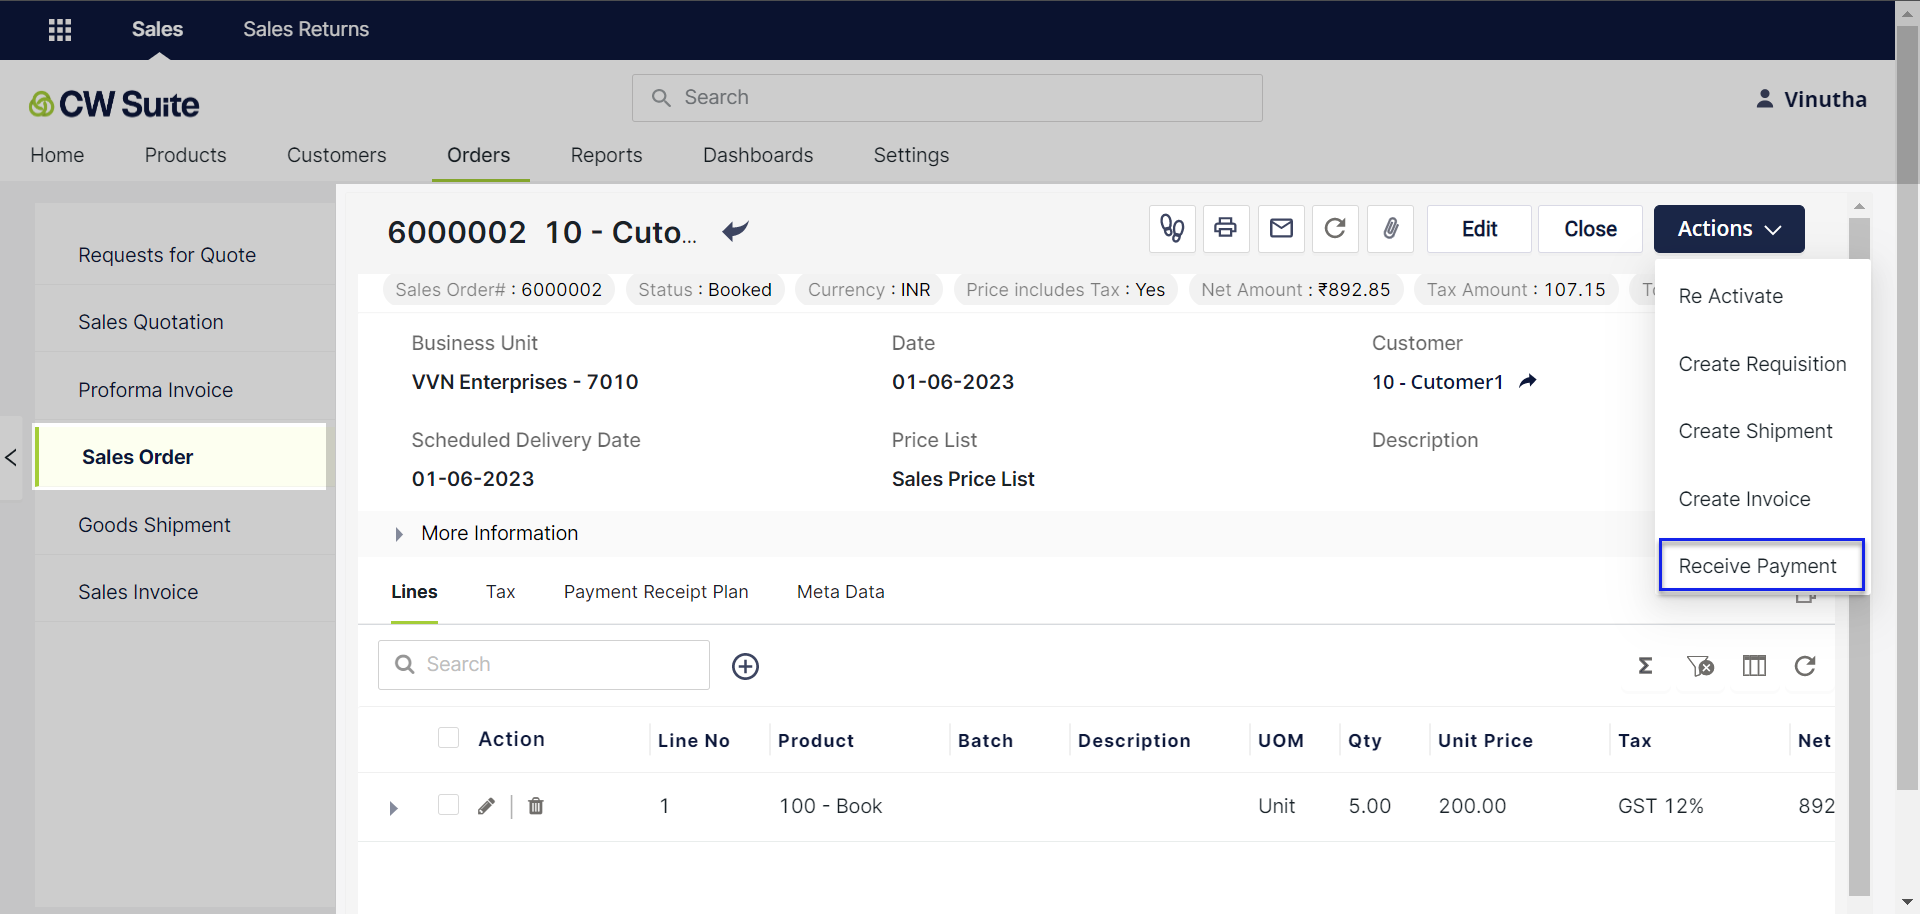The width and height of the screenshot is (1920, 914).
Task: Click the attachment paperclip icon
Action: (1390, 229)
